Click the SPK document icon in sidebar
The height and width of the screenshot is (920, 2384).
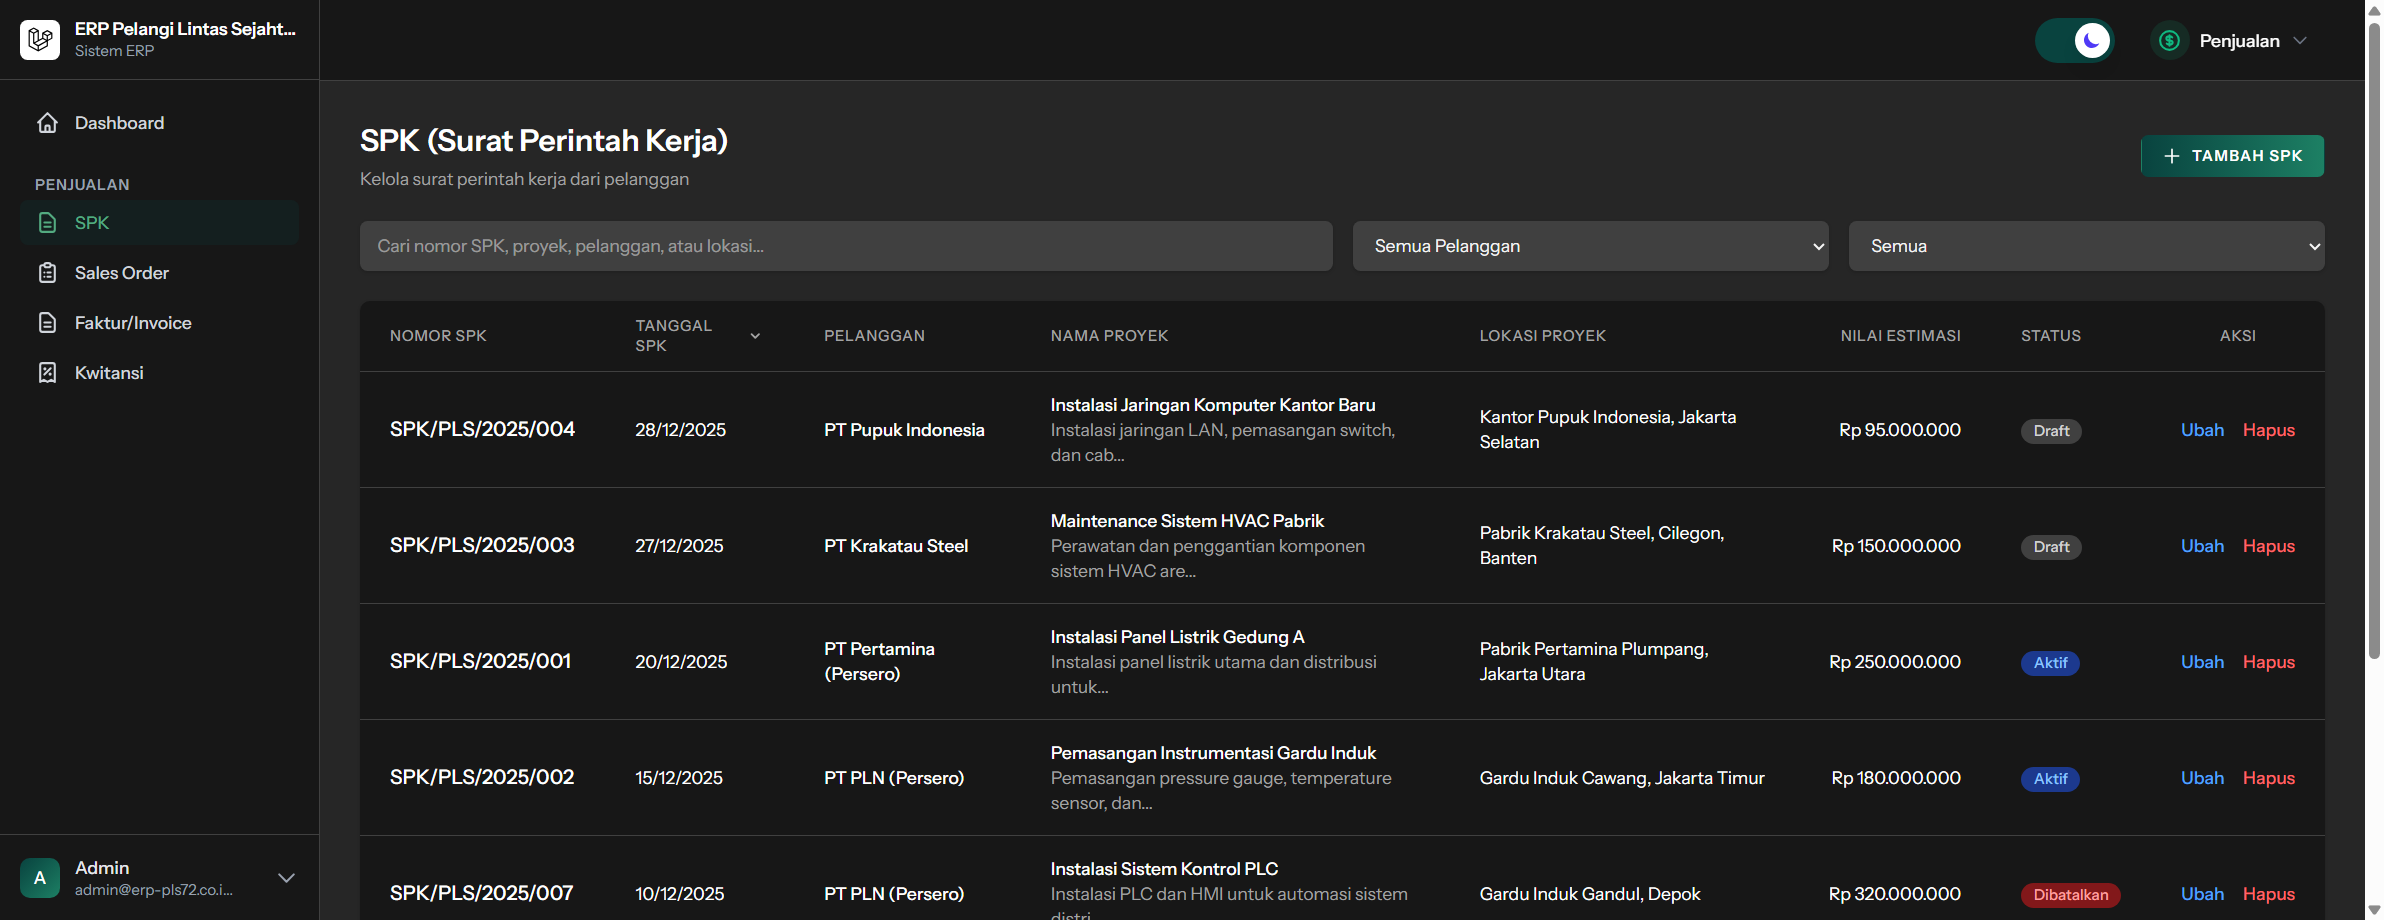pyautogui.click(x=47, y=223)
